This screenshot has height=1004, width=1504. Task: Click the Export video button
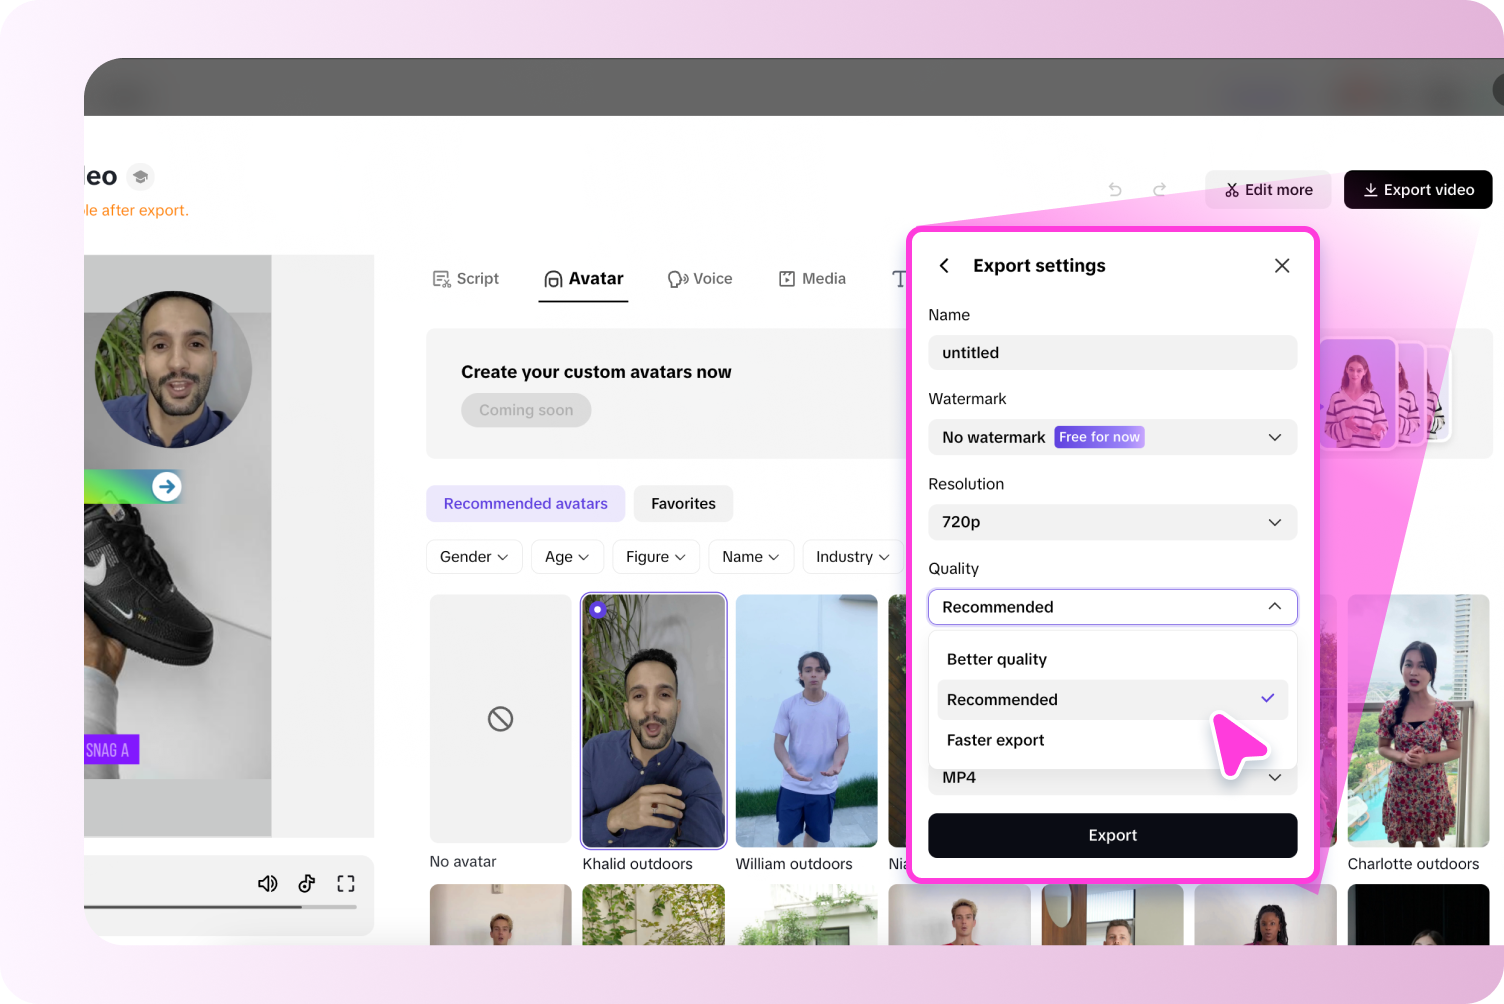(x=1417, y=189)
